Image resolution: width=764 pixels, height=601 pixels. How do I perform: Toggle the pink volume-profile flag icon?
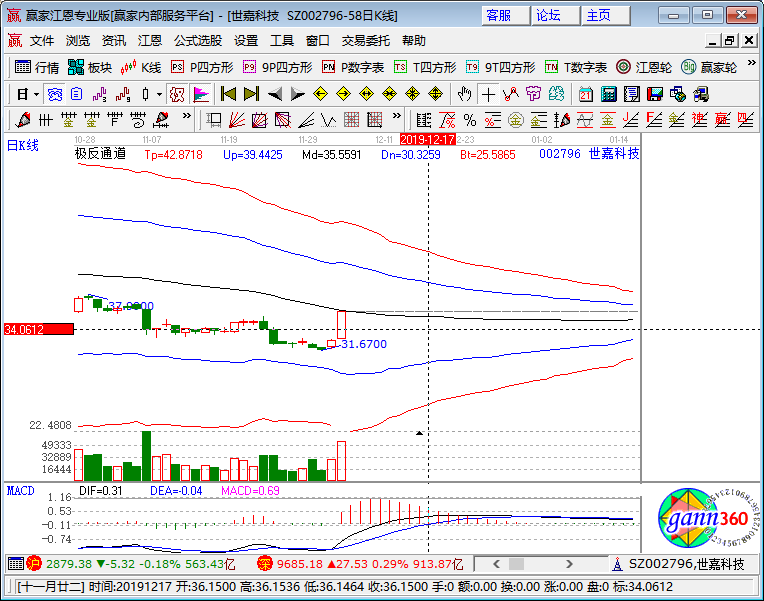[201, 94]
